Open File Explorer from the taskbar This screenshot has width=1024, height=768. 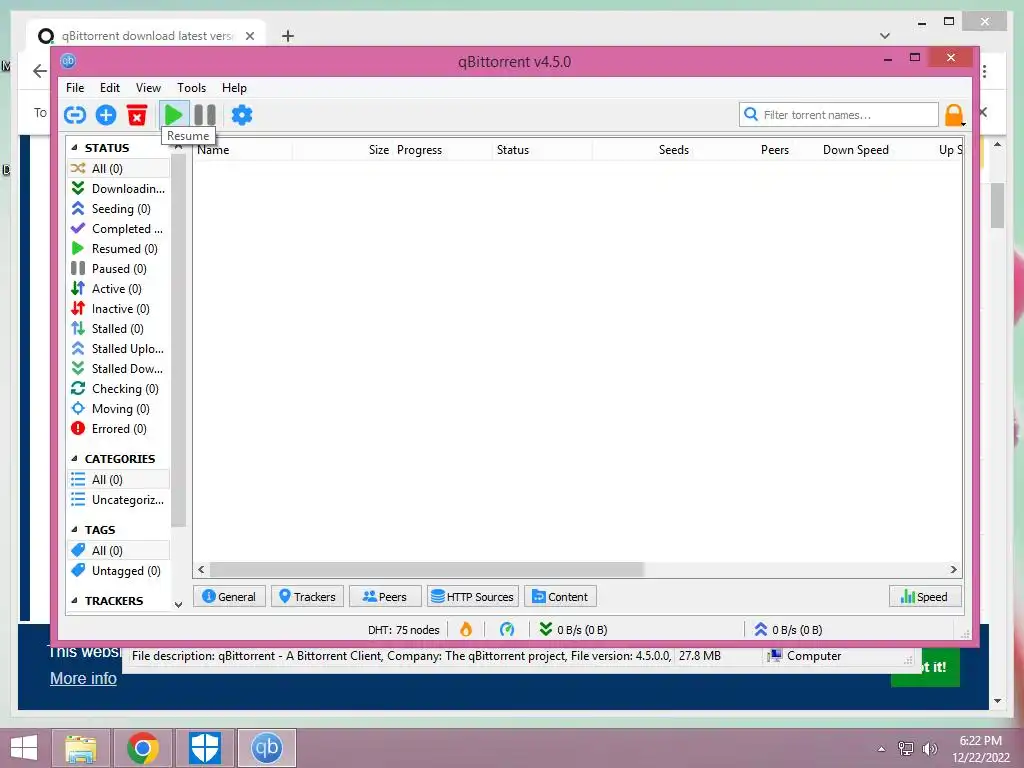point(81,748)
